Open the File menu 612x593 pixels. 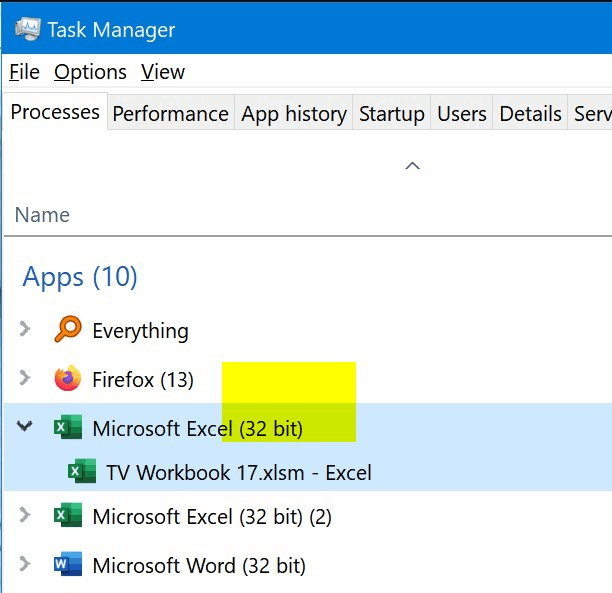24,72
